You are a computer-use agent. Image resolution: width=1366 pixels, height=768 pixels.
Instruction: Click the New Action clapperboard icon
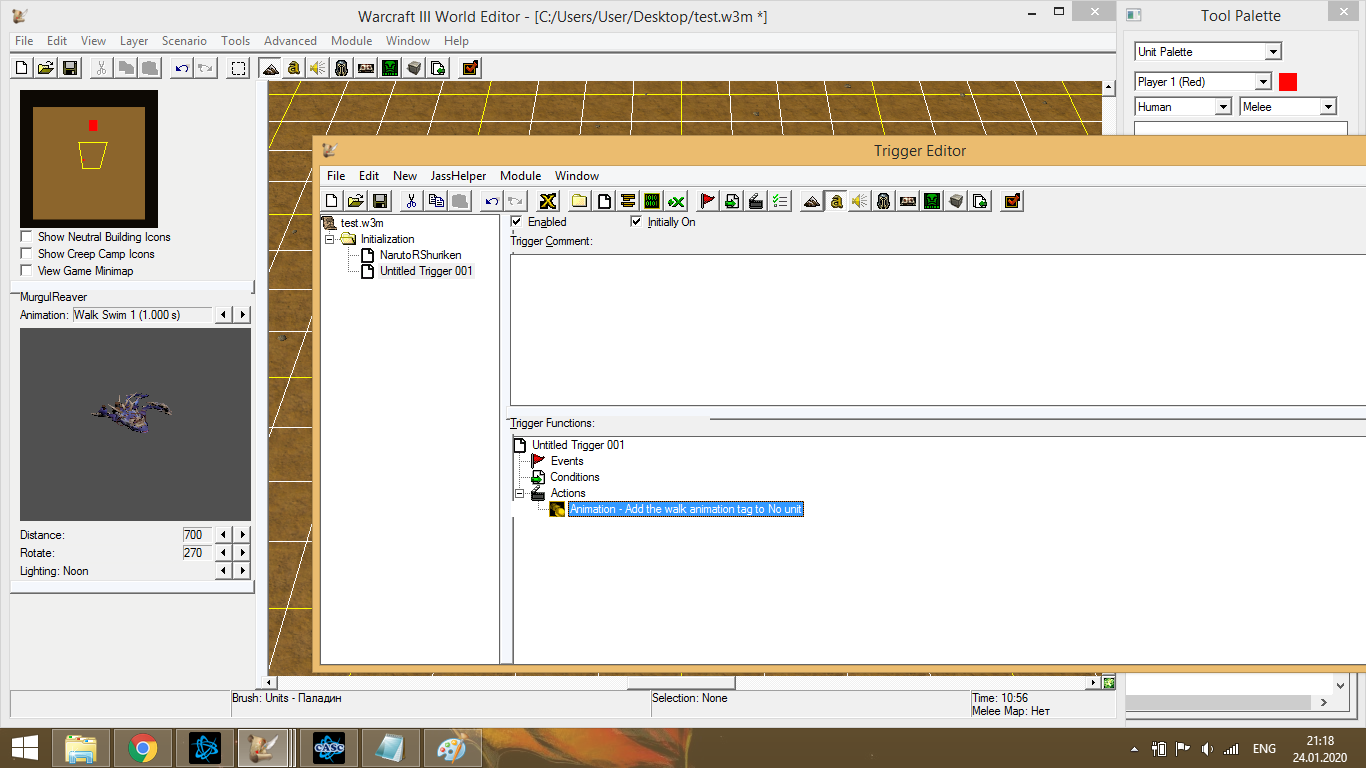[x=756, y=201]
